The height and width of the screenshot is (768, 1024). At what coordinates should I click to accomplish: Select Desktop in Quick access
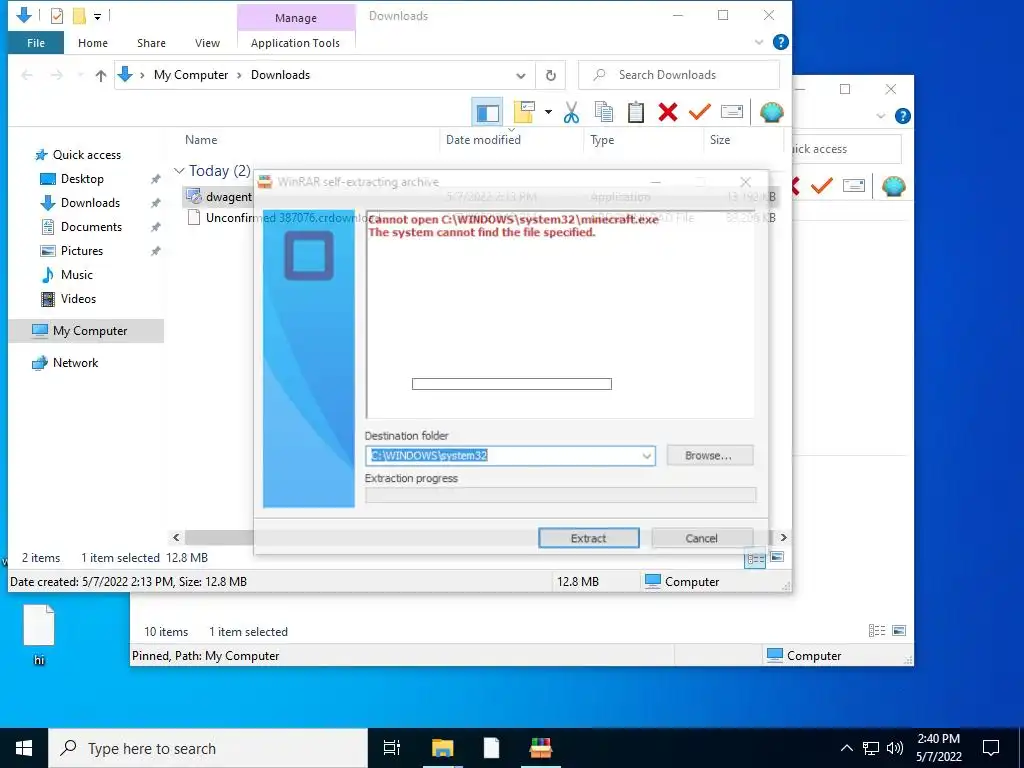[x=82, y=179]
